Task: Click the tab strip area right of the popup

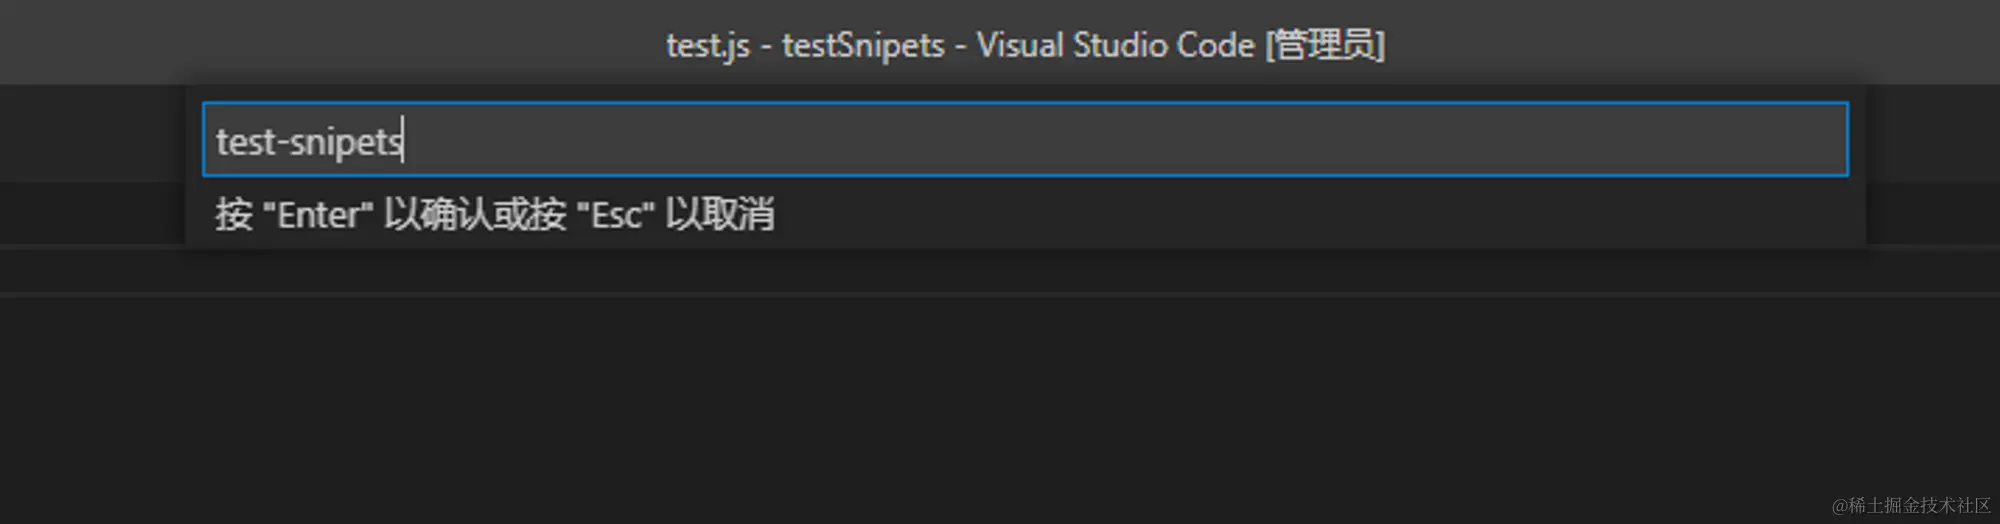Action: click(1933, 134)
